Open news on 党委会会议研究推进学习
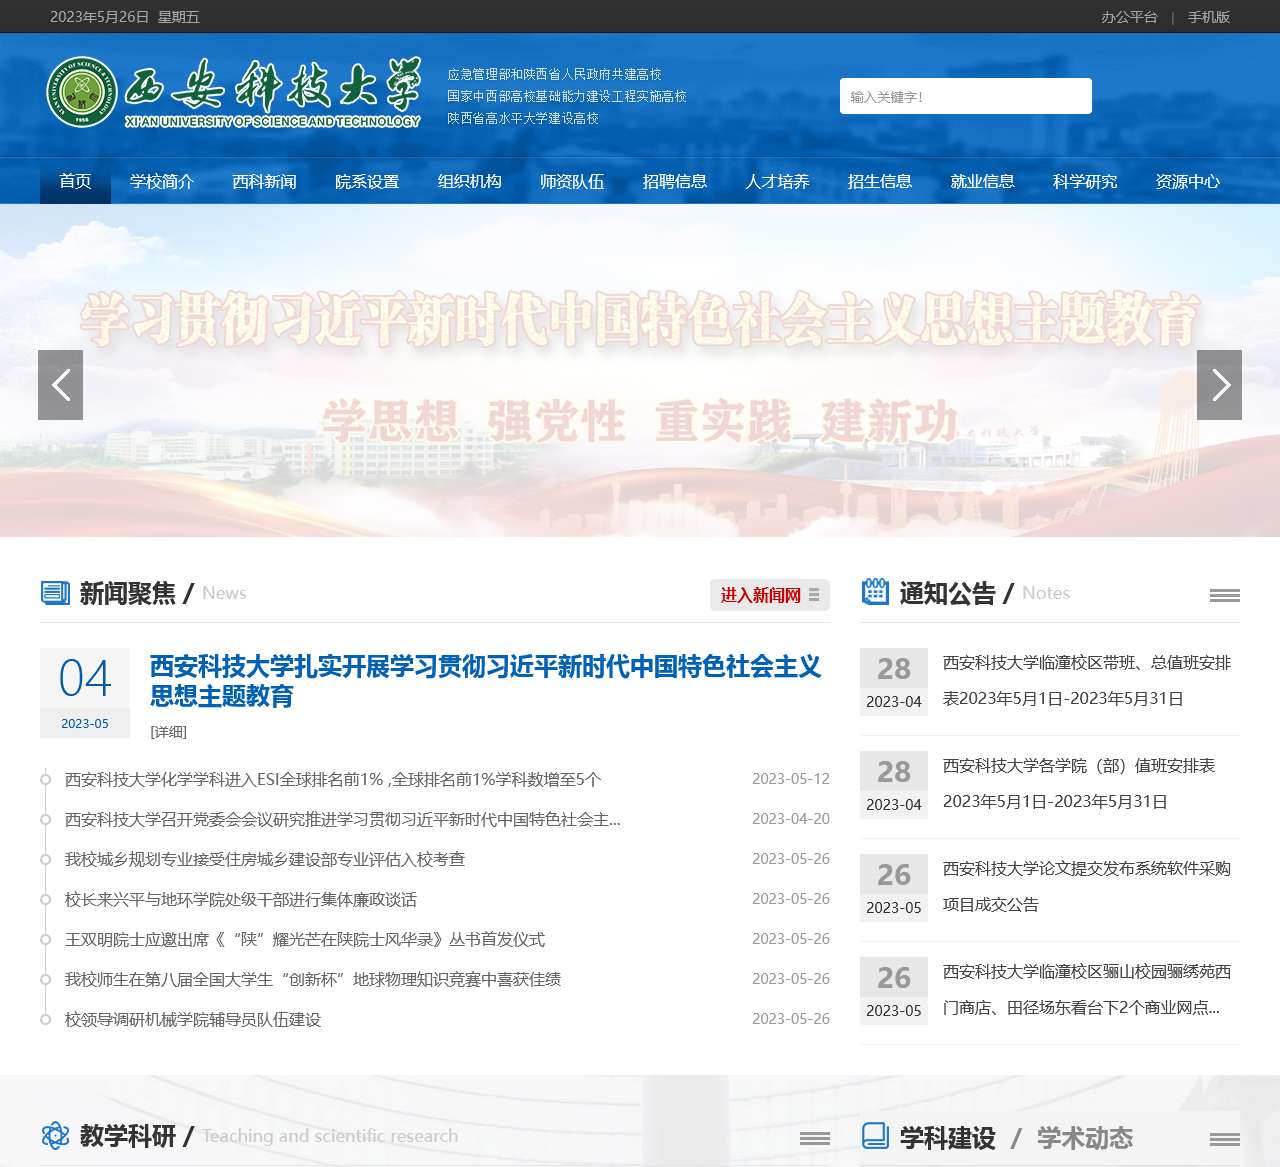This screenshot has width=1280, height=1167. (343, 819)
